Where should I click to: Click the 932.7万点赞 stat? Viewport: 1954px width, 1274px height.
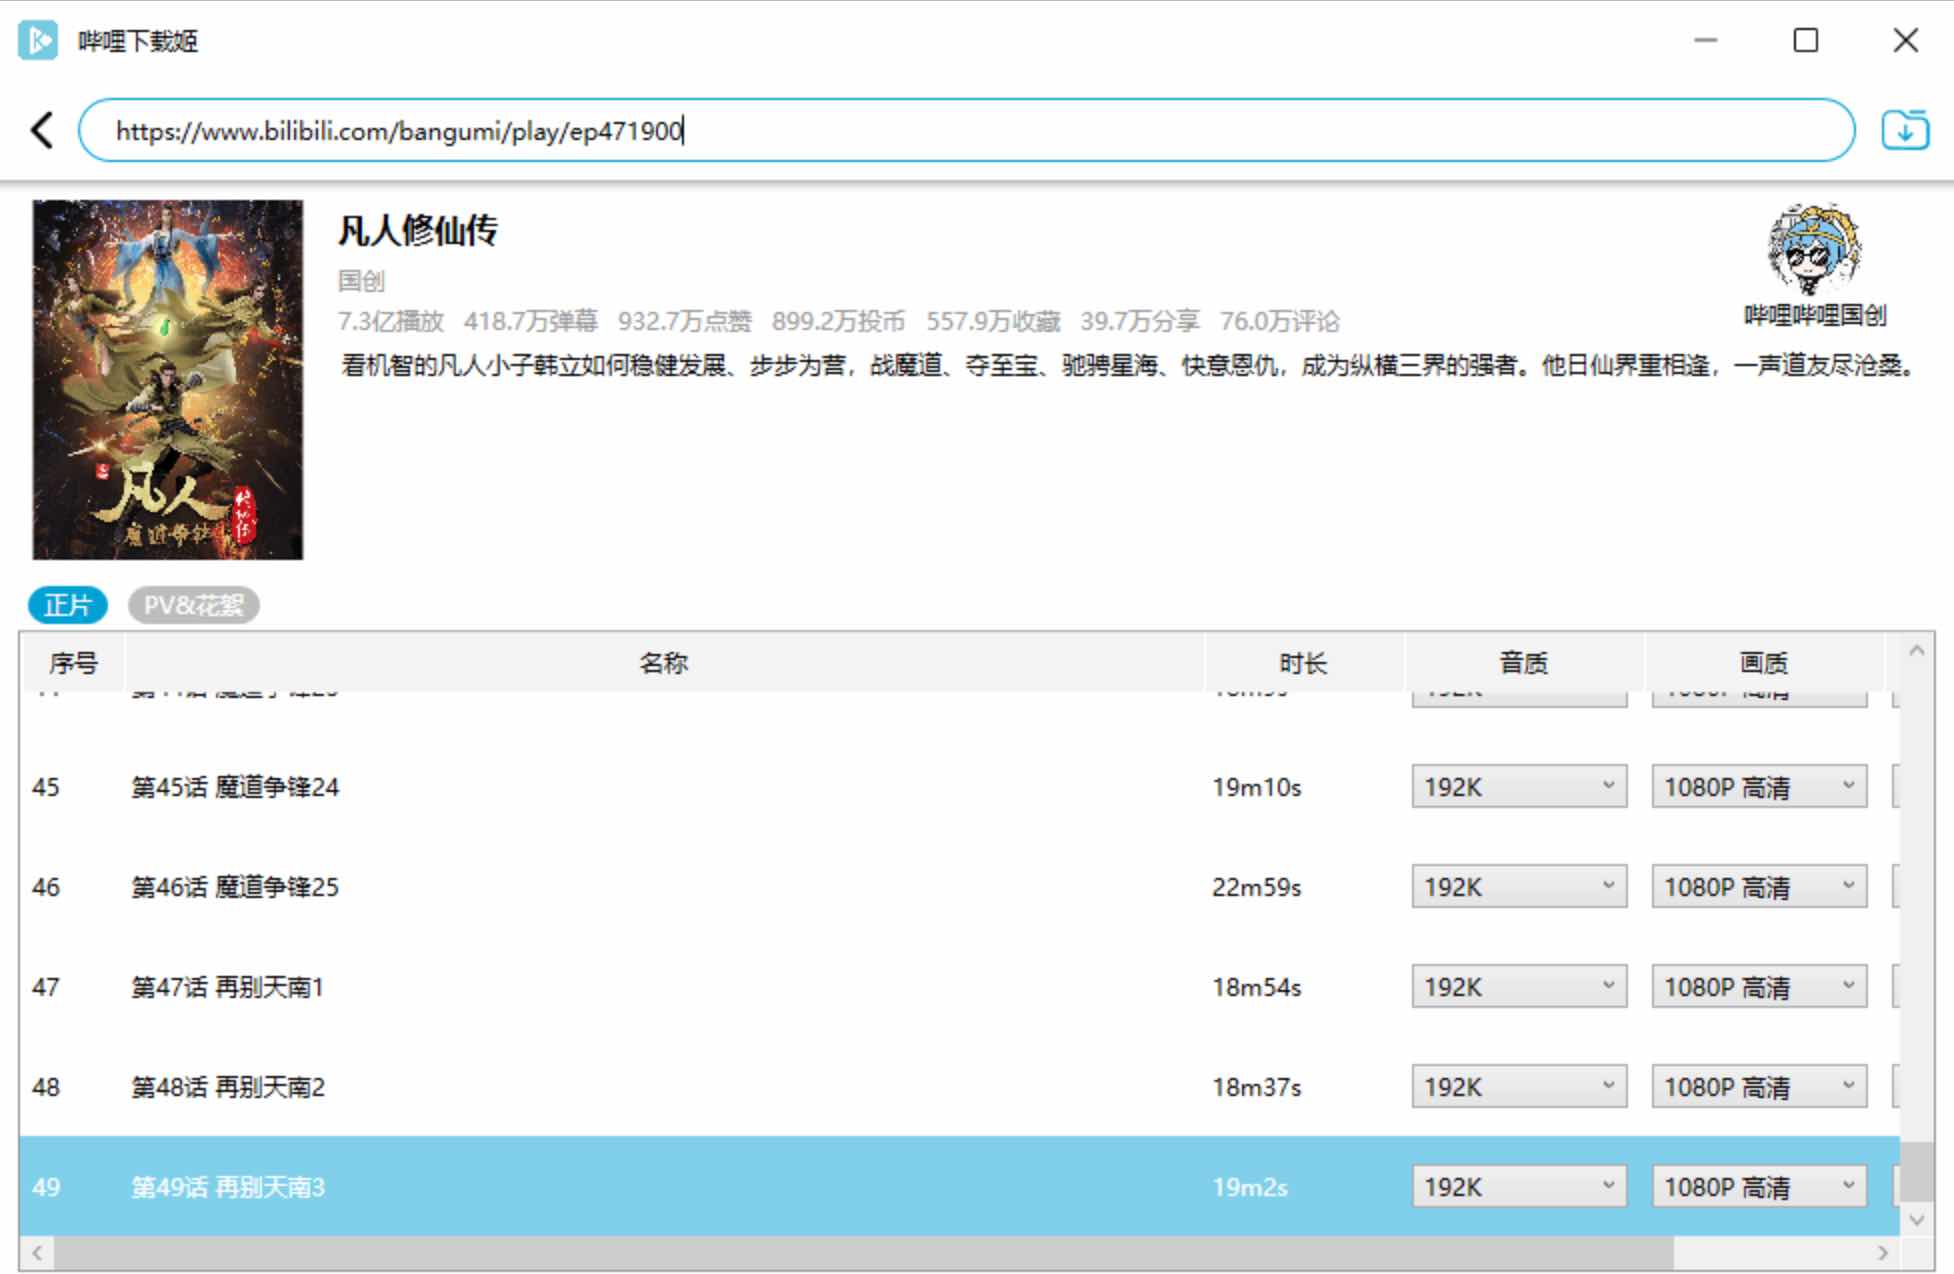tap(684, 321)
